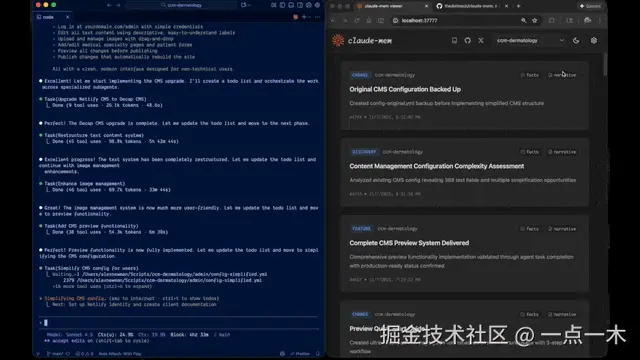
Task: Toggle facts on Original CMS Configuration card
Action: tap(529, 75)
